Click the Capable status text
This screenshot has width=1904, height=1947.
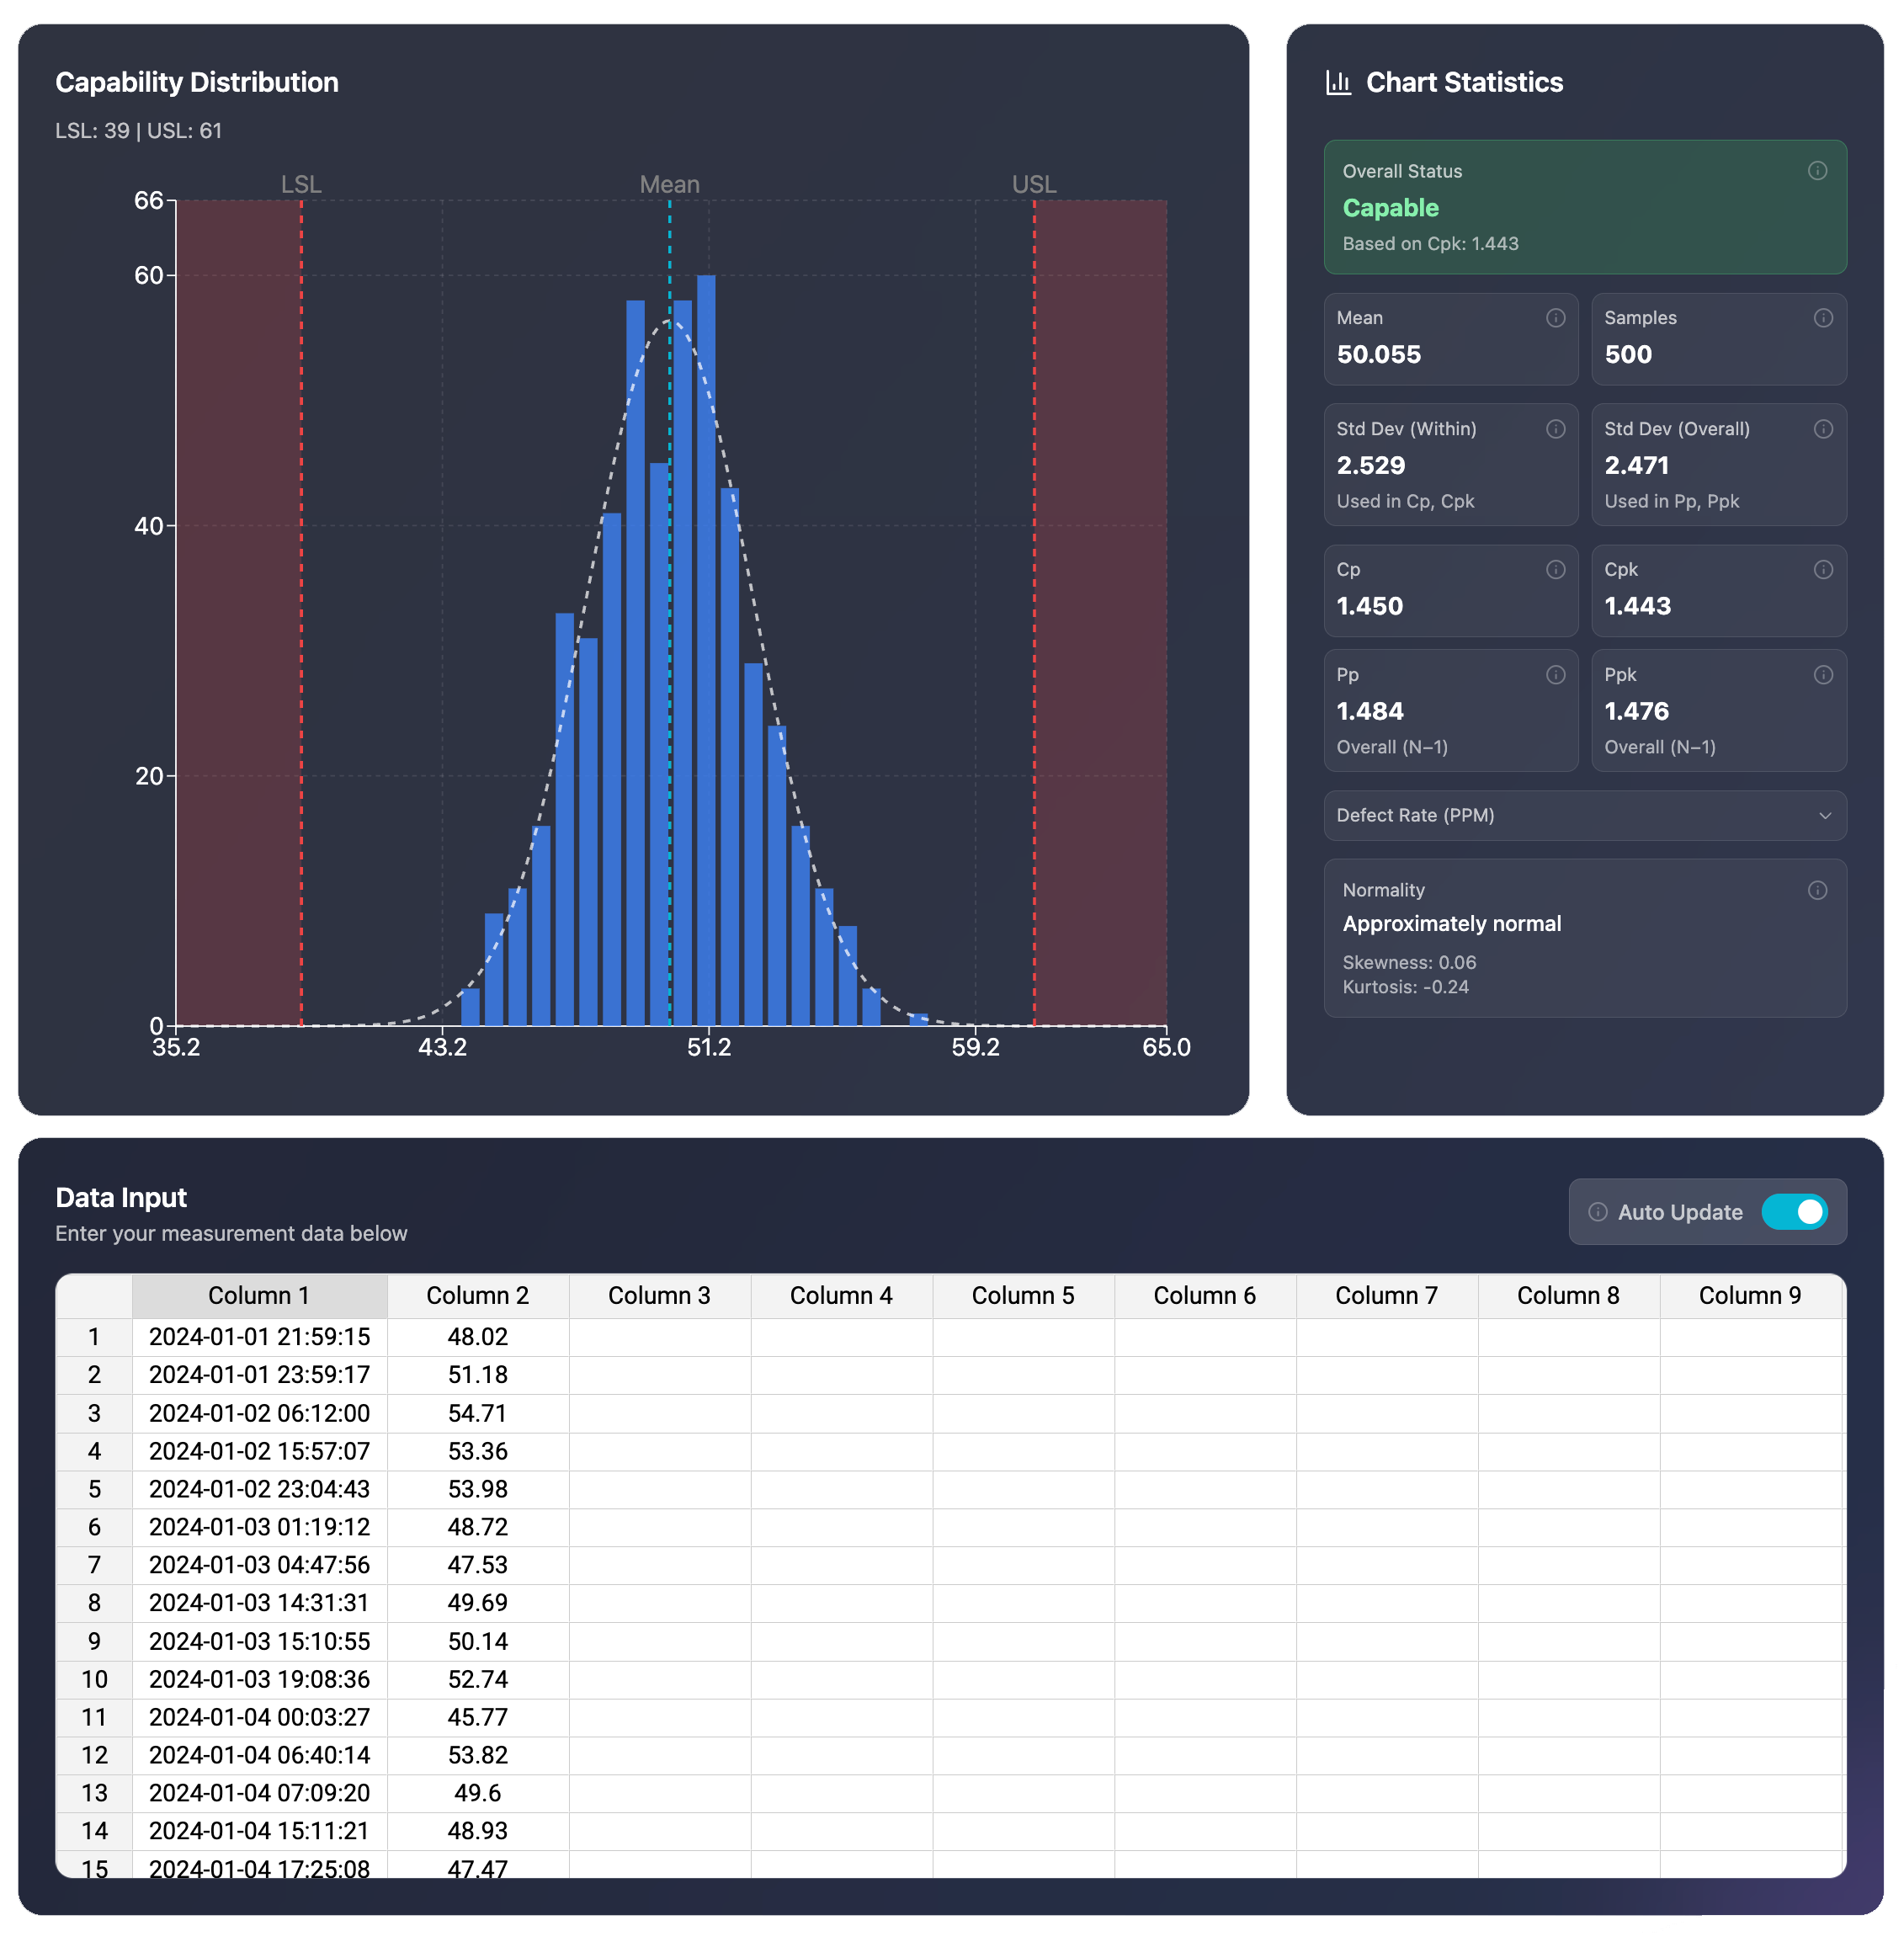[x=1390, y=208]
